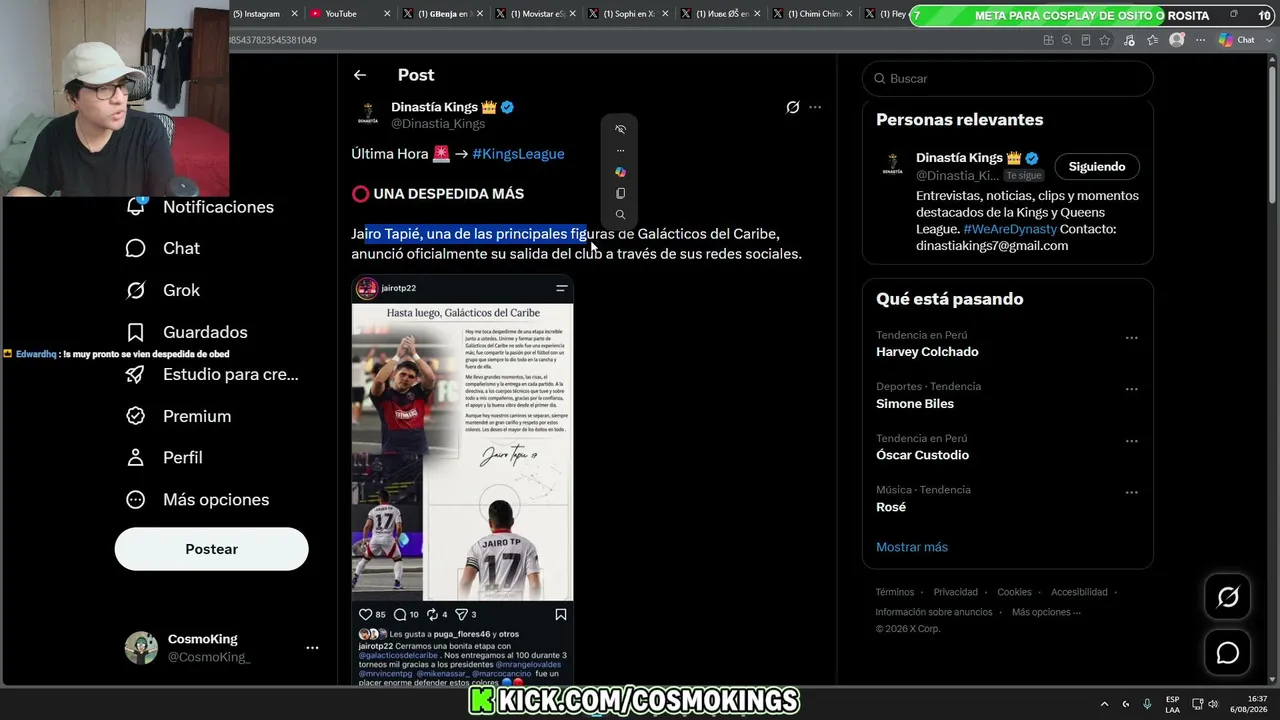Open the floating chat messages button

pyautogui.click(x=1227, y=653)
